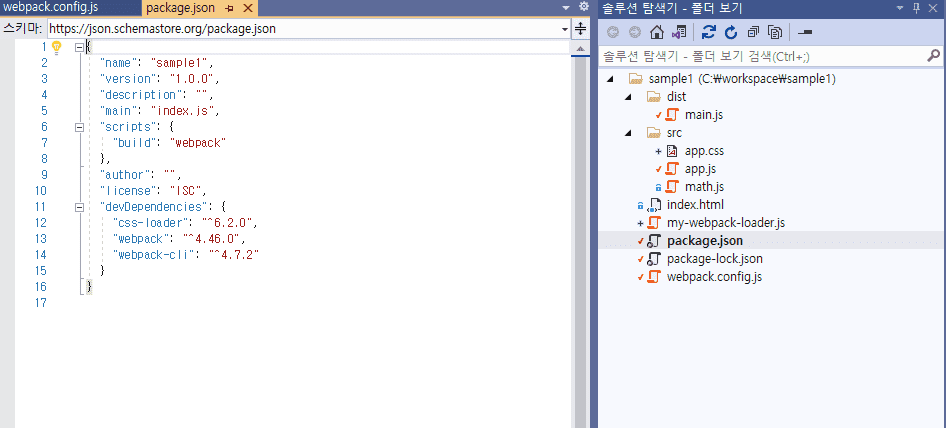This screenshot has height=428, width=946.
Task: Close the package.json tab
Action: [x=247, y=8]
